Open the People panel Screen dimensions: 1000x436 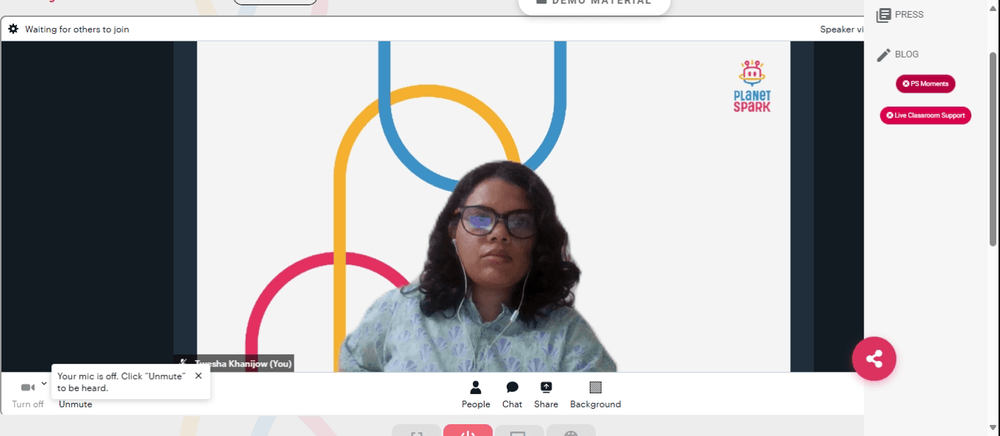point(476,395)
